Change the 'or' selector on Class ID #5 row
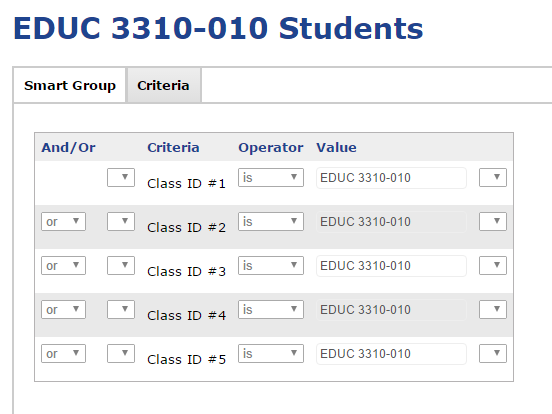Viewport: 552px width, 414px height. (63, 353)
